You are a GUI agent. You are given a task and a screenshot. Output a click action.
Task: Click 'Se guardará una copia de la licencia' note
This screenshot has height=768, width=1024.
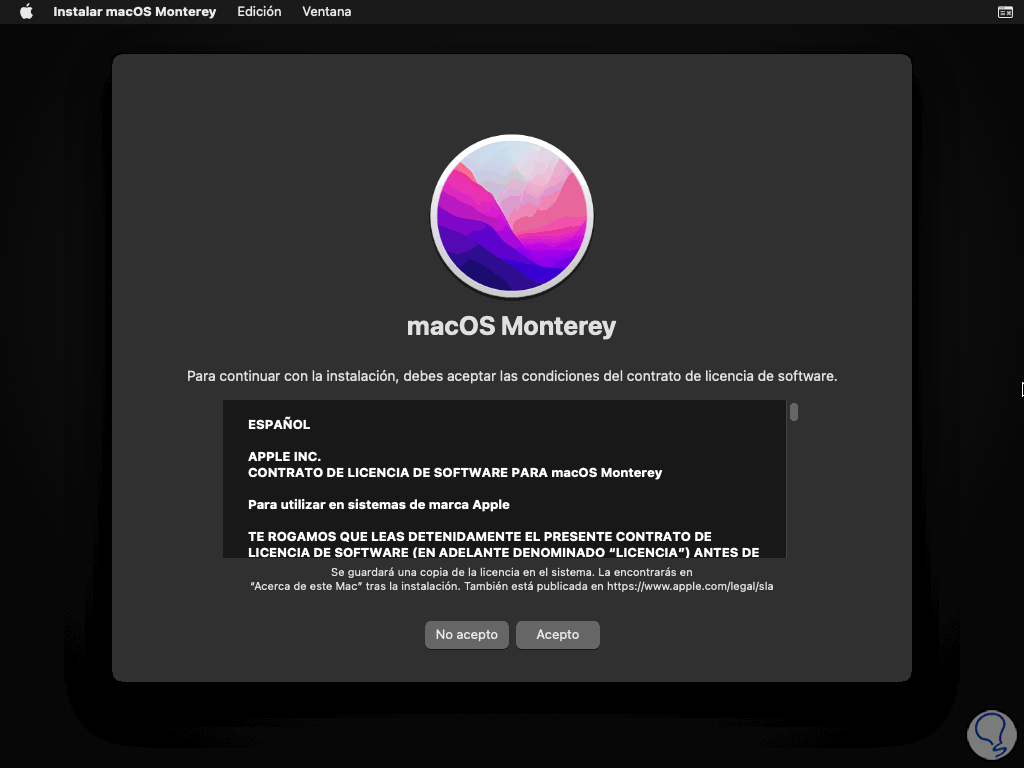pyautogui.click(x=512, y=572)
